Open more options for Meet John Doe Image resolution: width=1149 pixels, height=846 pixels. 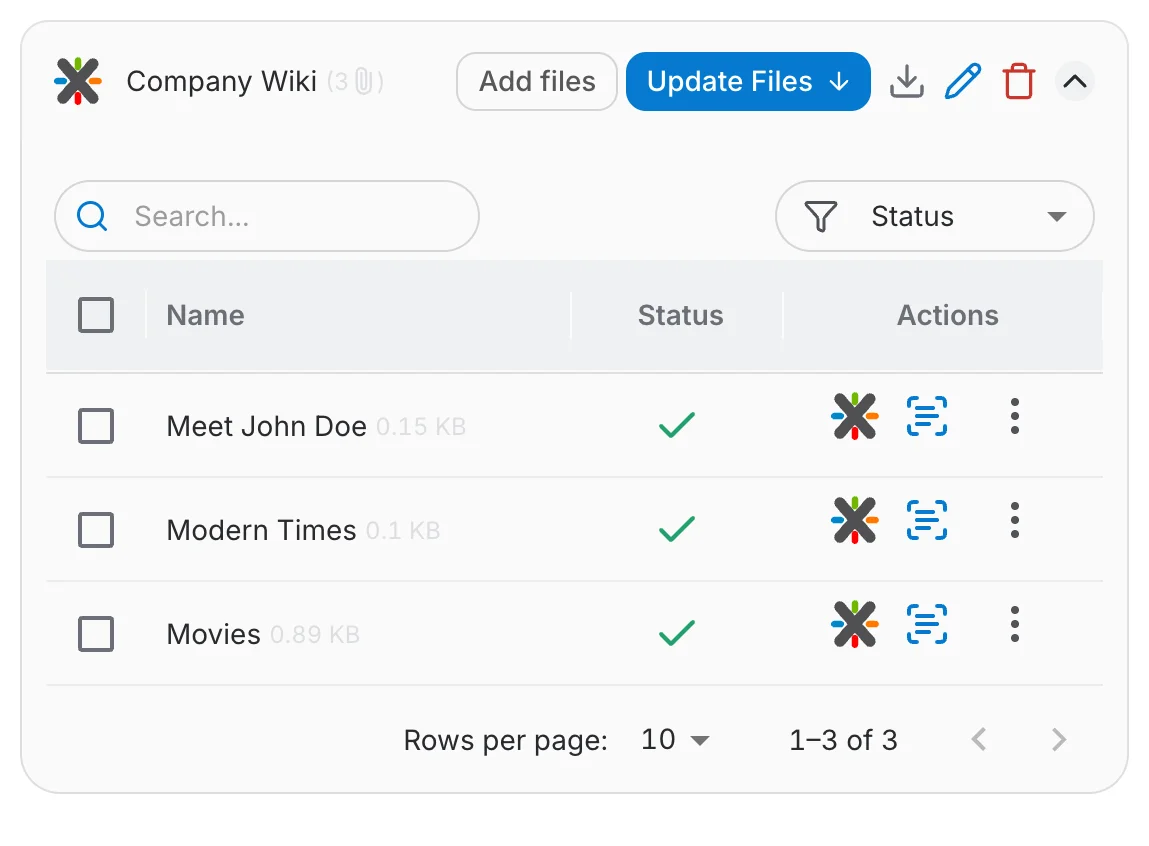pos(1014,416)
